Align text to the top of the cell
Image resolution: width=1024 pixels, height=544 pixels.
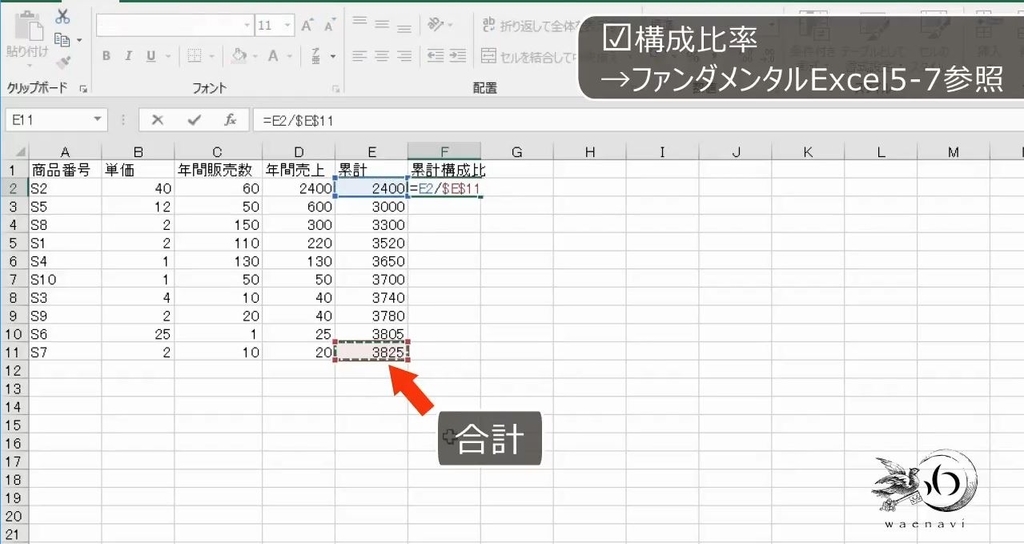pos(359,23)
